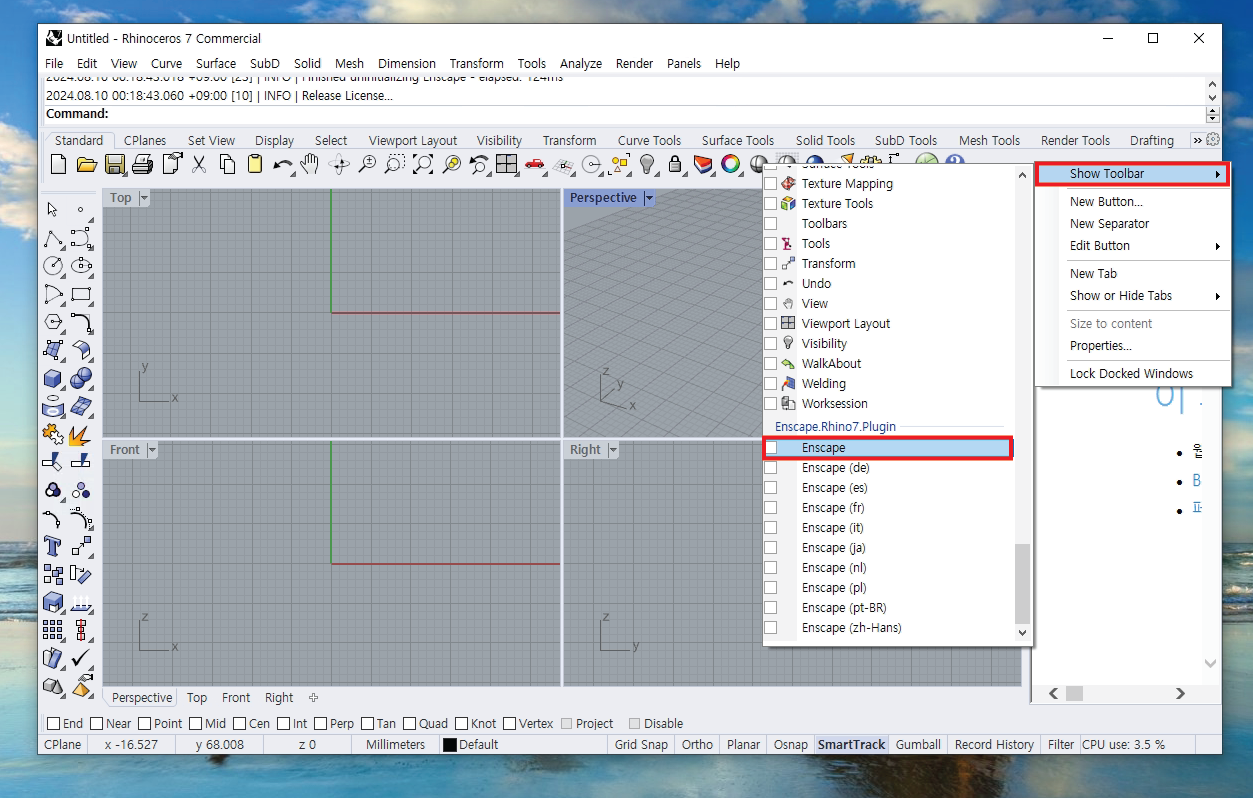
Task: Check the Enscape toolbar checkbox
Action: 771,448
